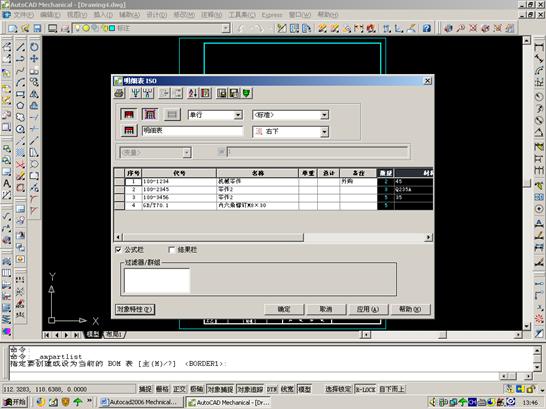Click the linear dimension icon in the right toolbar
Viewport: 546px width, 409px height.
[x=539, y=47]
